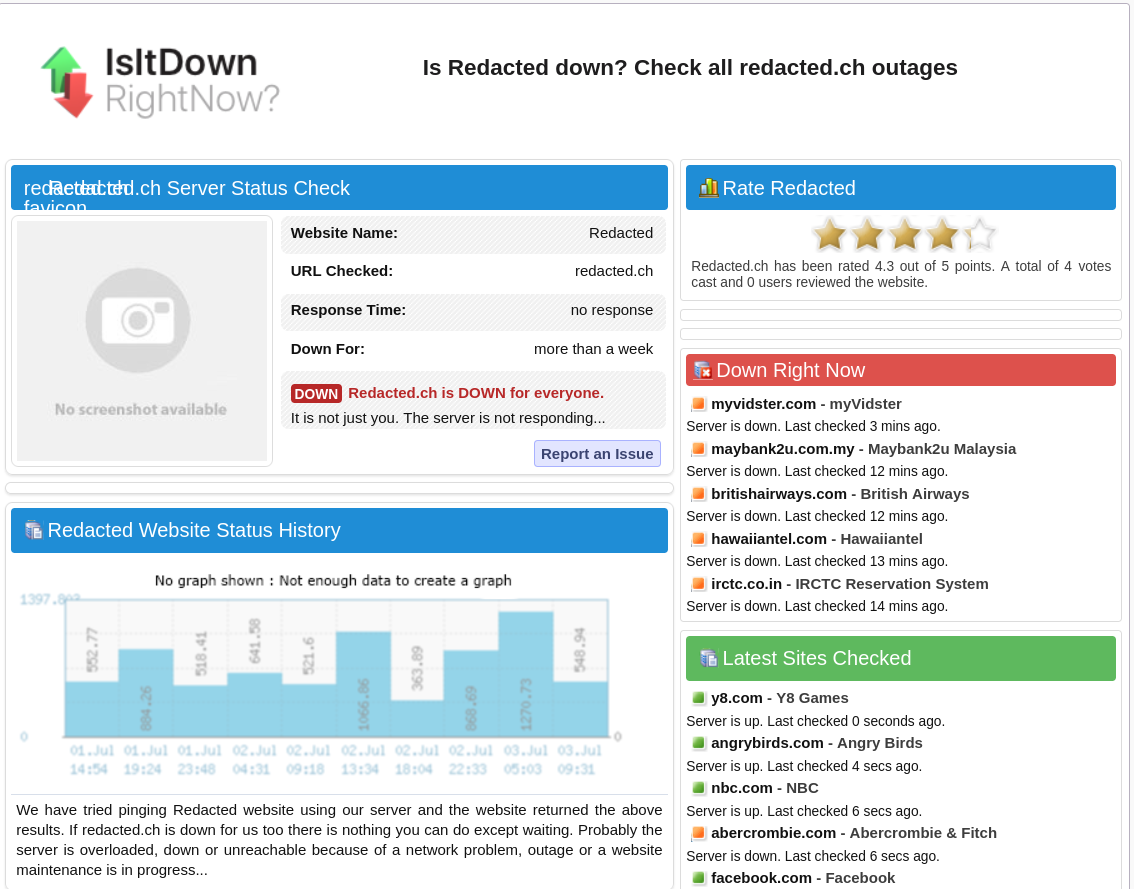Click the orange status icon beside myvidster.com
The height and width of the screenshot is (889, 1134).
[698, 404]
